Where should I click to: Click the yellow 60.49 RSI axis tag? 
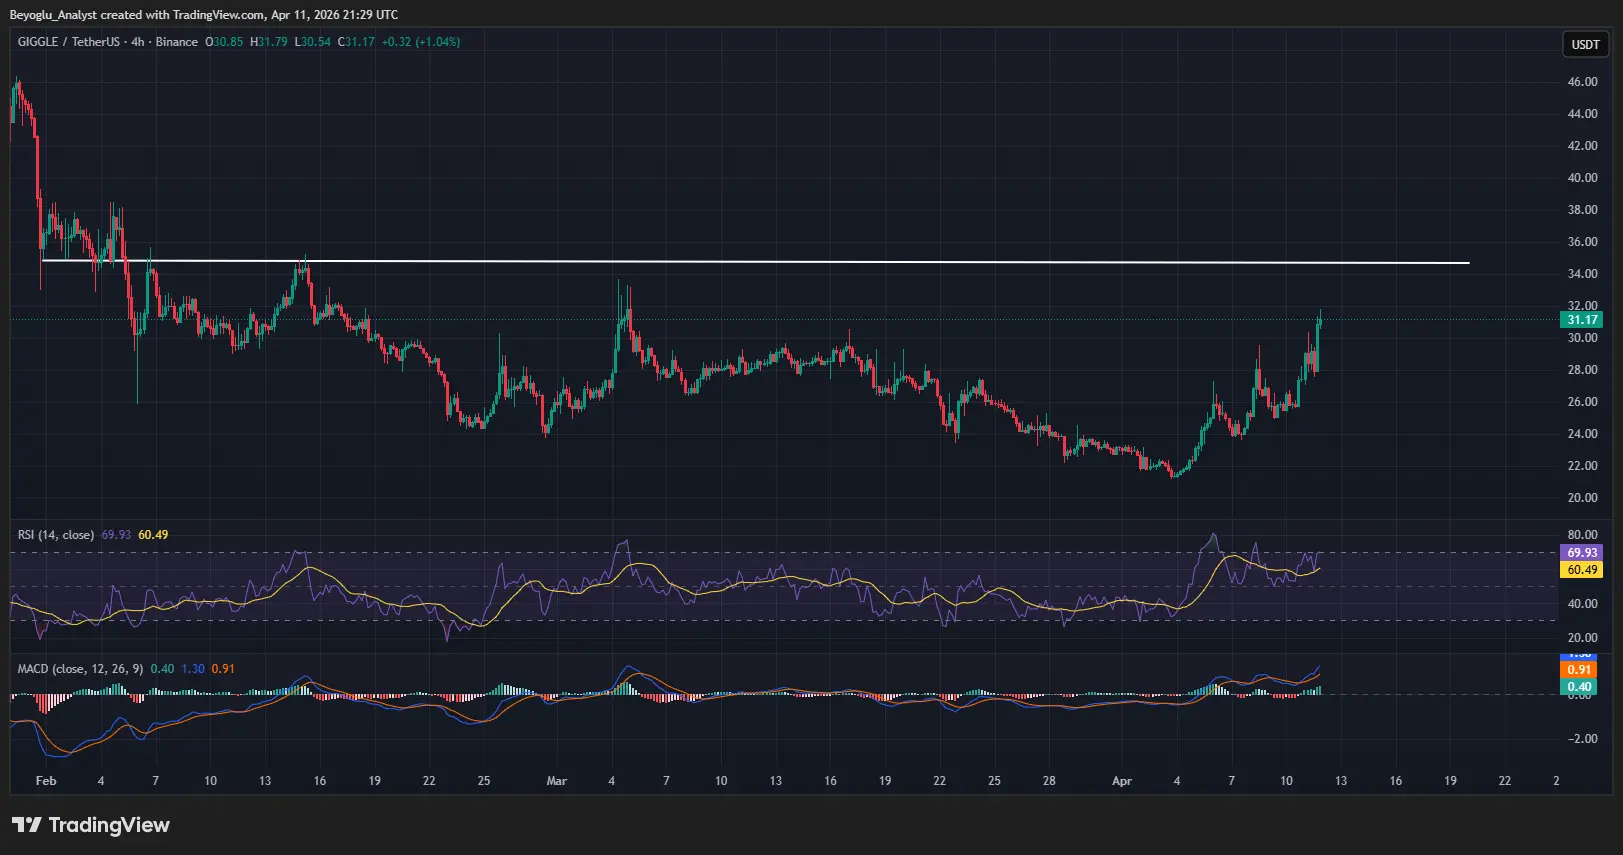1581,570
